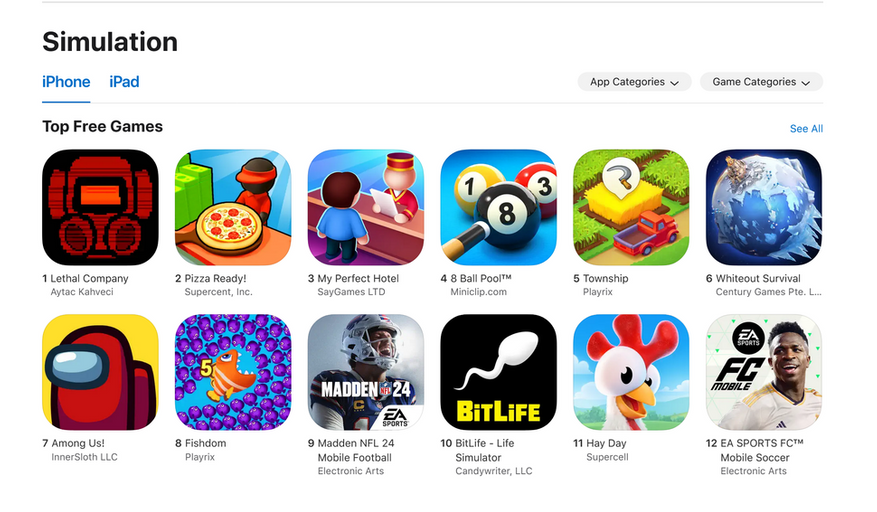Open the Among Us! crewmate icon

pyautogui.click(x=100, y=372)
